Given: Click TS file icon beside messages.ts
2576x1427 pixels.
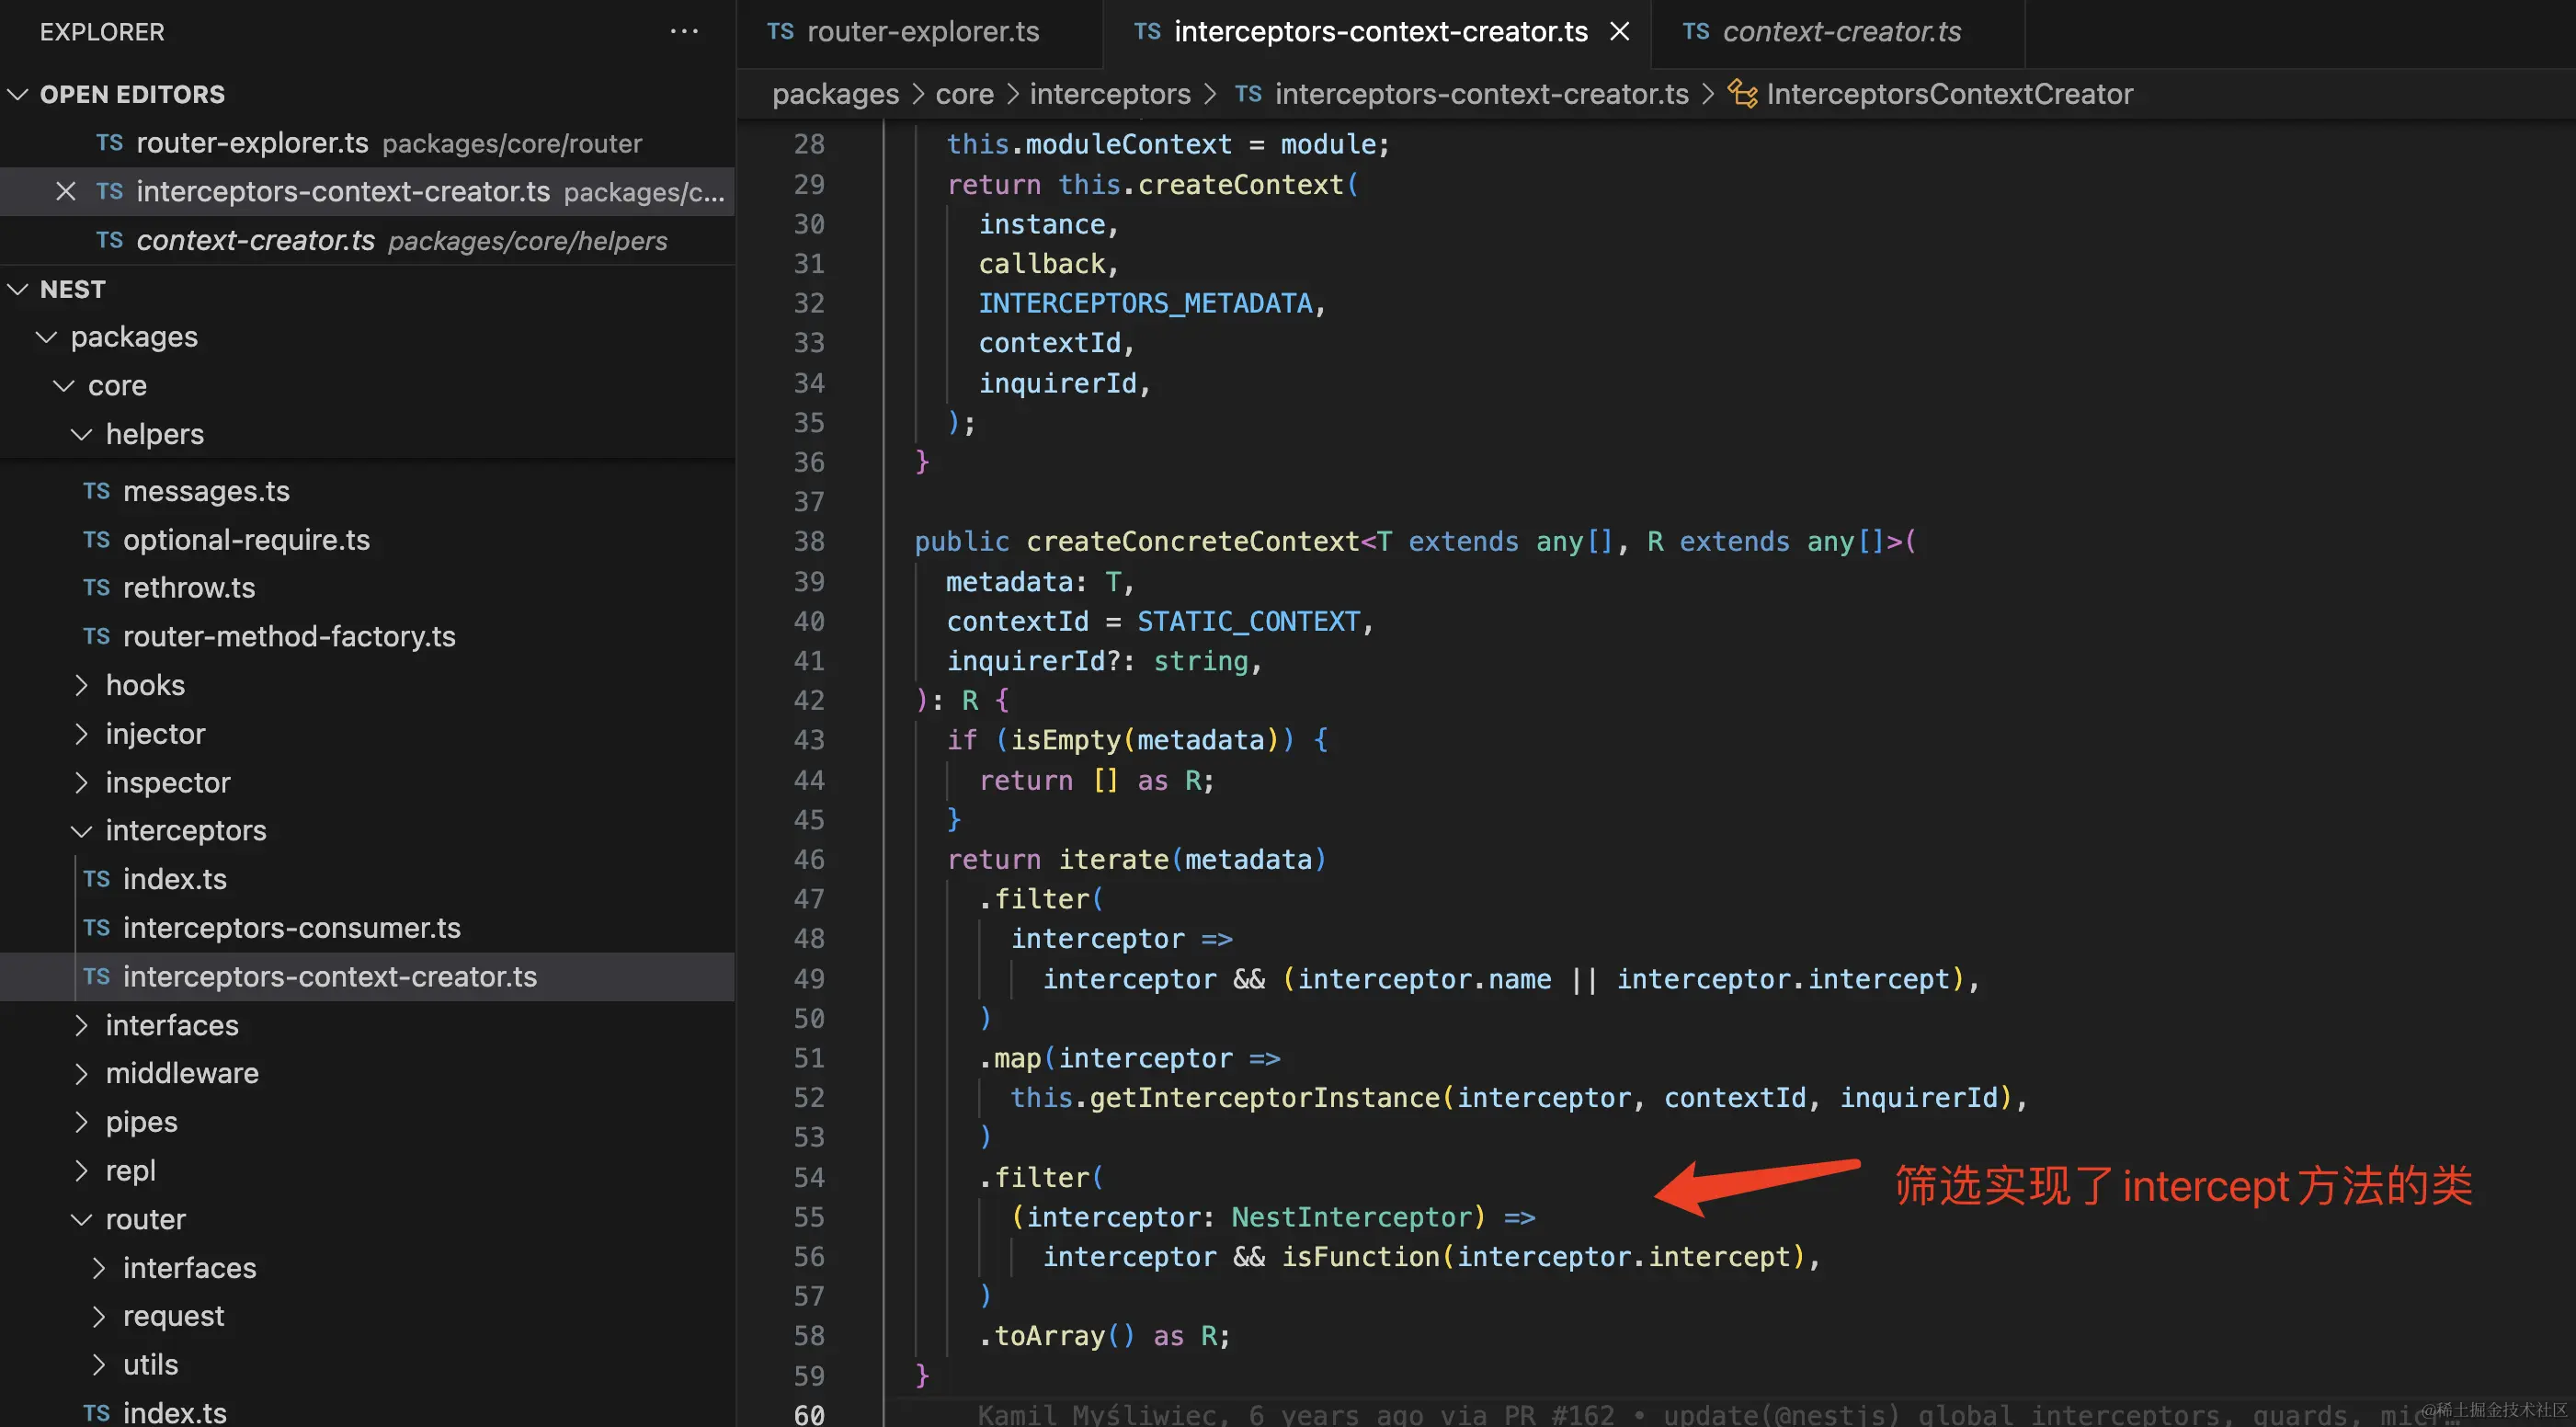Looking at the screenshot, I should click(x=96, y=491).
